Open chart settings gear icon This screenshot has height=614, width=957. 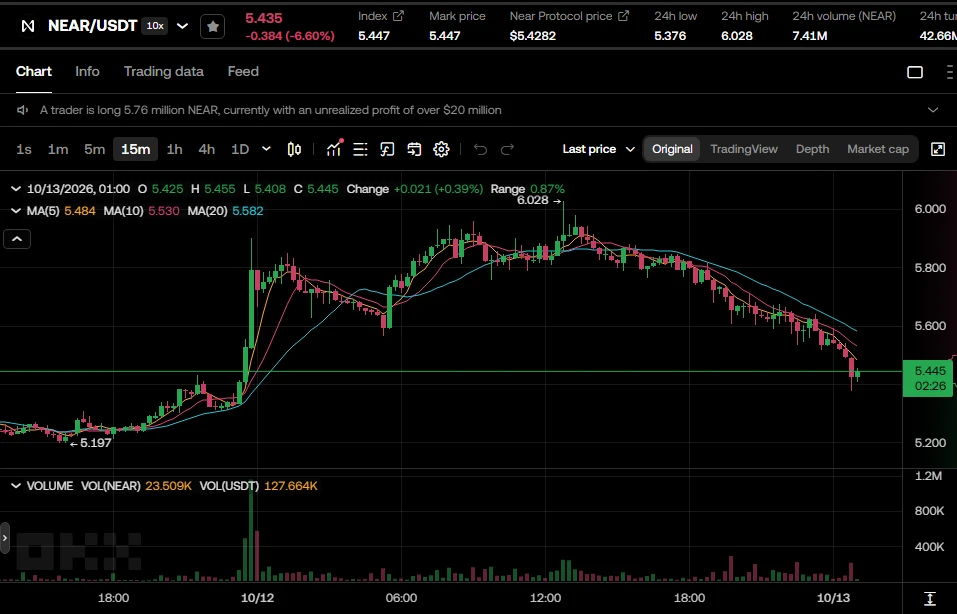click(441, 149)
